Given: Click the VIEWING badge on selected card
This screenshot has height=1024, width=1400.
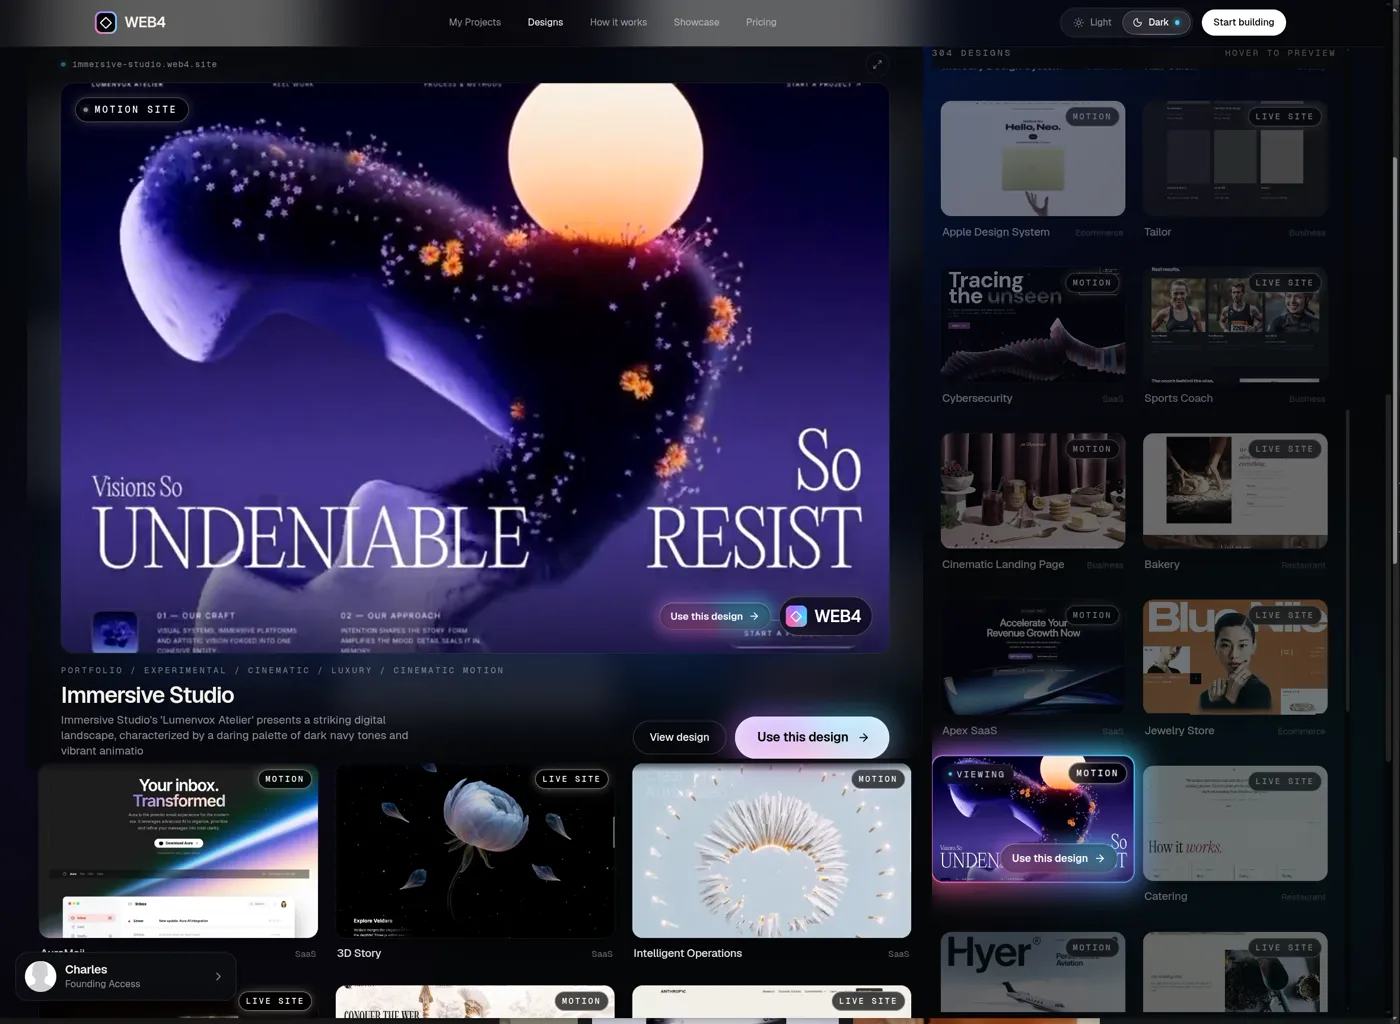Looking at the screenshot, I should point(975,774).
